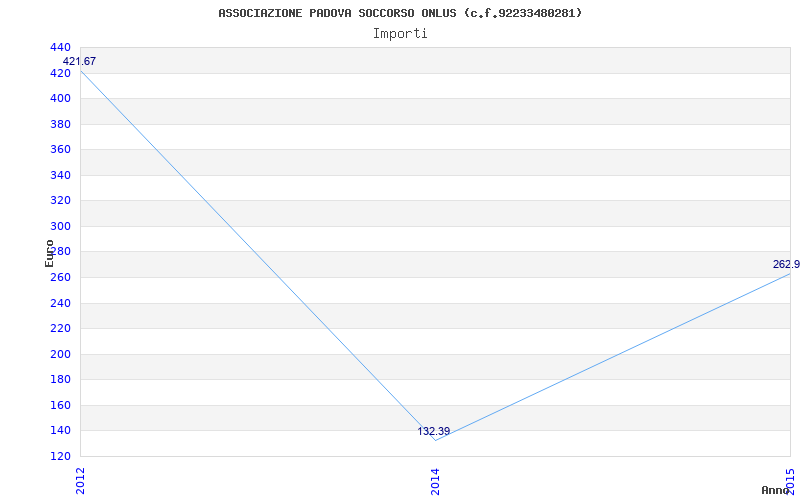Click the 120 y-axis tick label
The height and width of the screenshot is (500, 800).
60,456
